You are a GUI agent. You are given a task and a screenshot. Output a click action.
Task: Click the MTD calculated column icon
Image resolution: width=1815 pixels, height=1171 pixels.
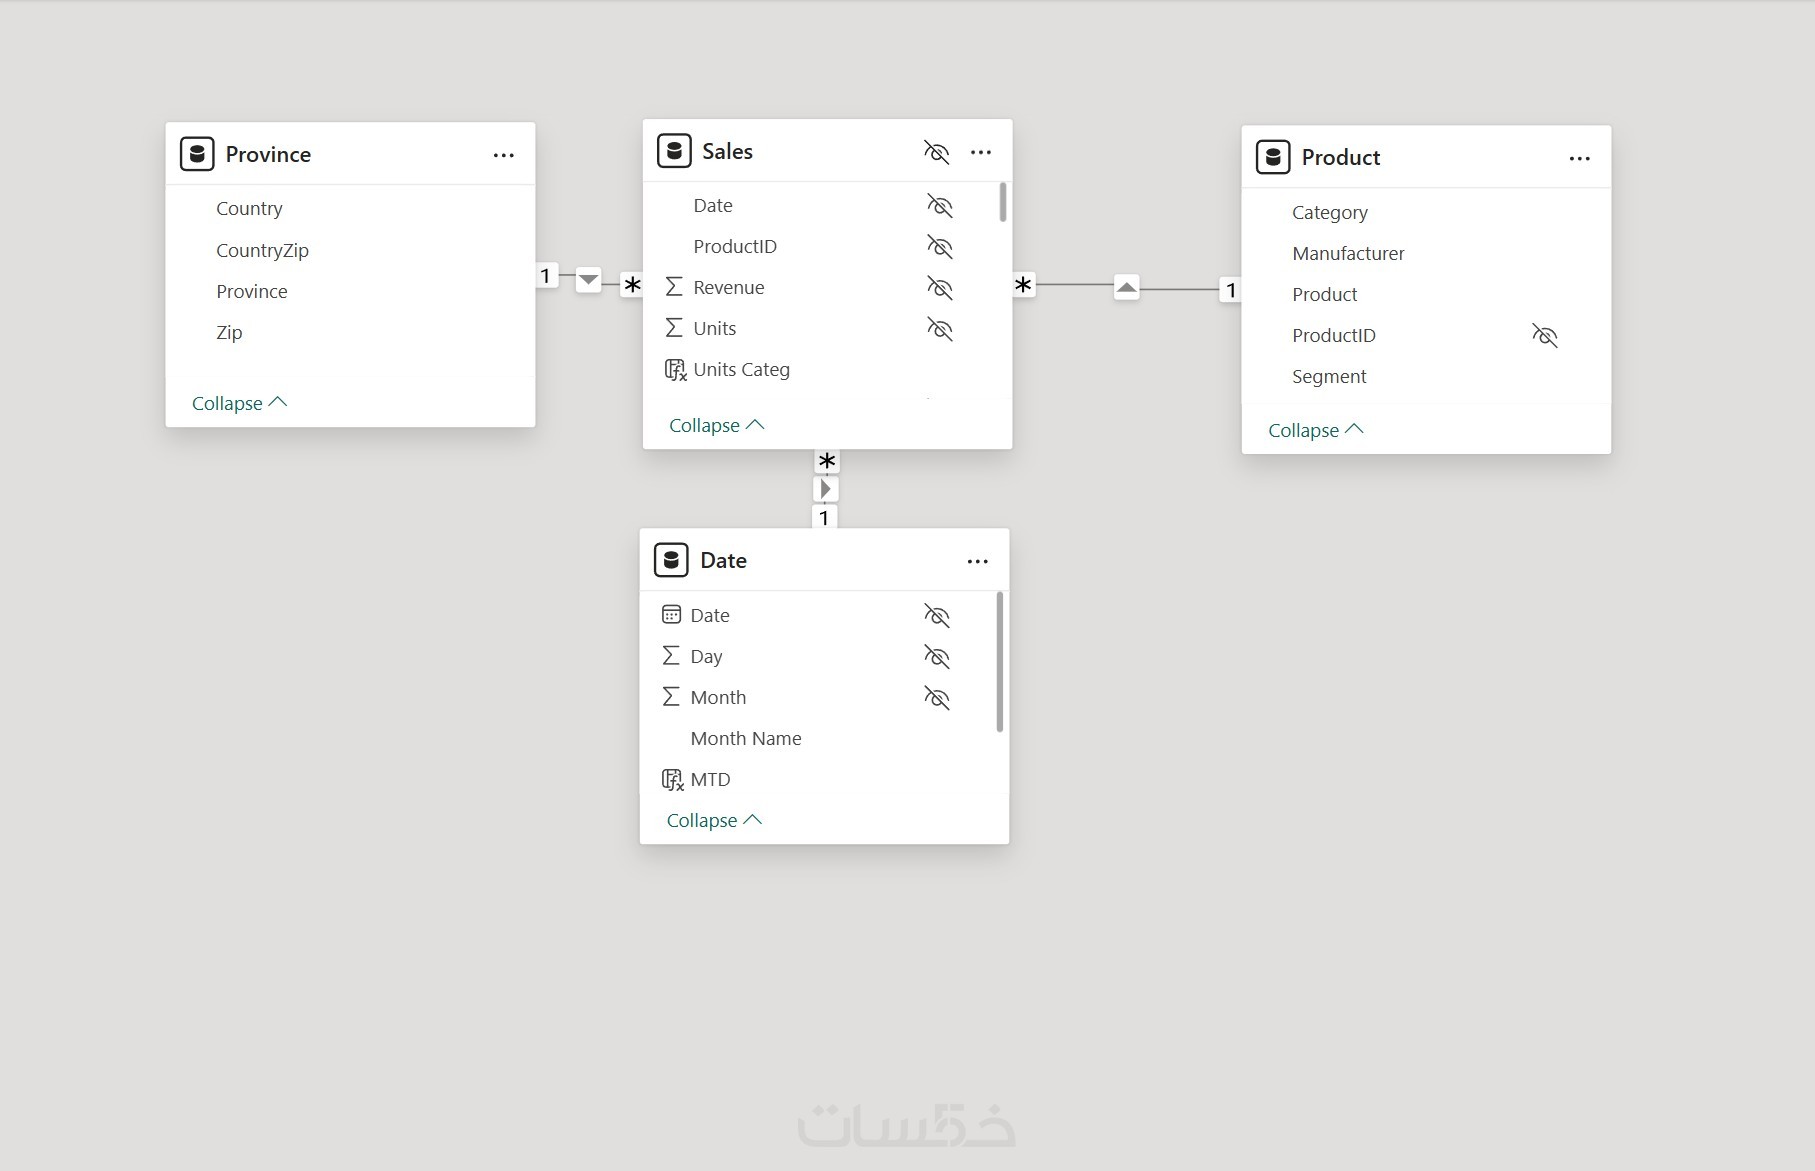pyautogui.click(x=673, y=780)
